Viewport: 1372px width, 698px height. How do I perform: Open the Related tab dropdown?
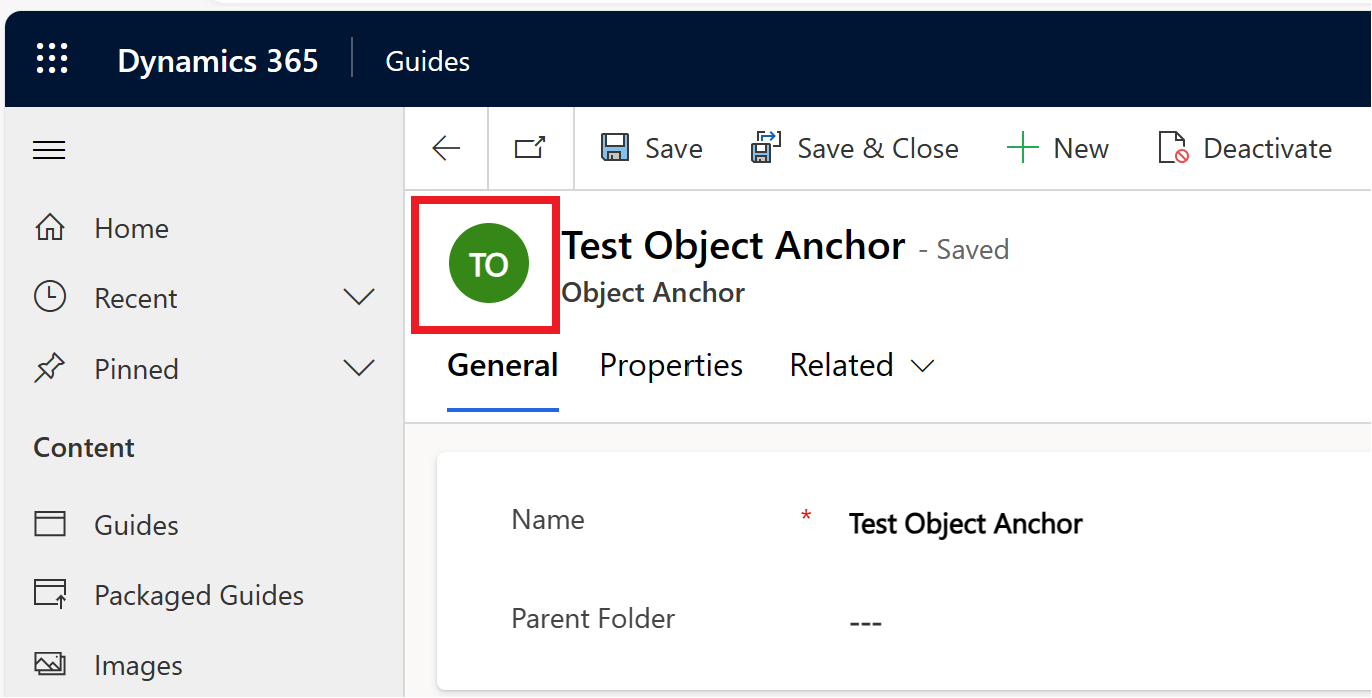(x=861, y=366)
